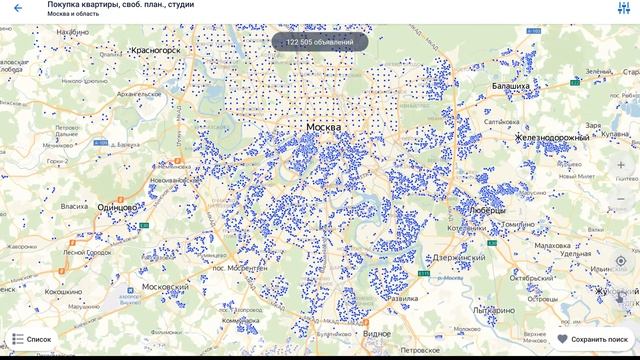
Task: Click Сохранить поиск button
Action: point(593,339)
